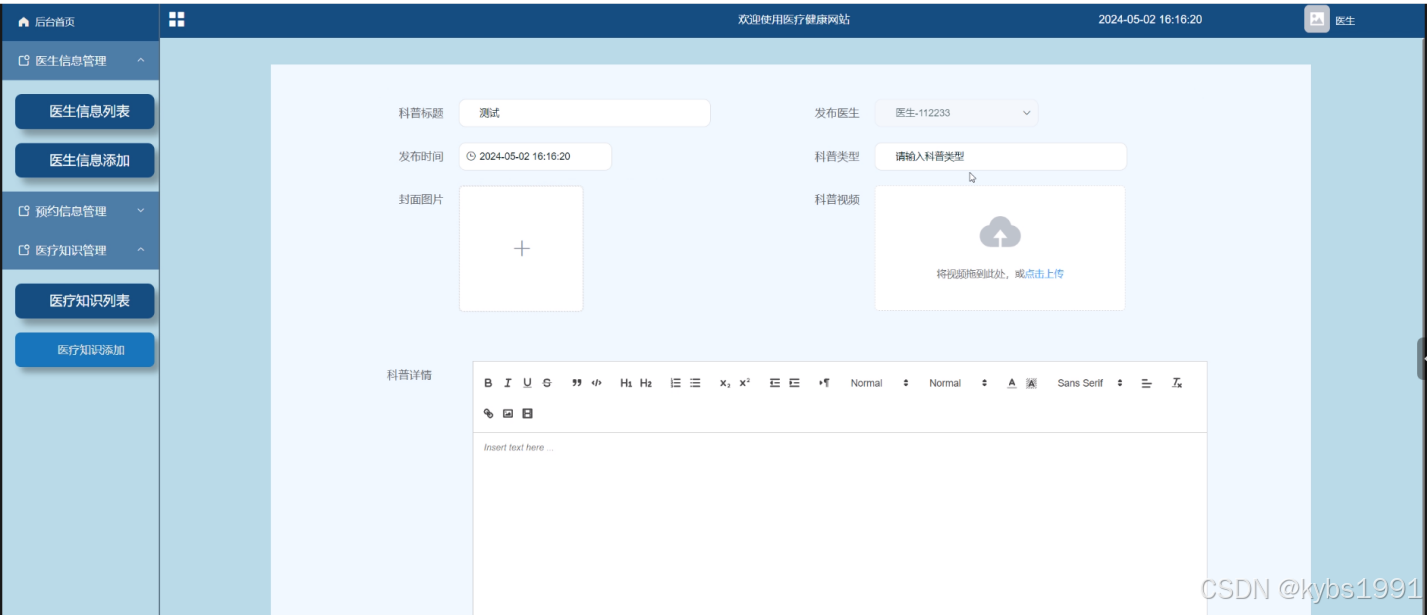
Task: Apply superscript formatting
Action: click(745, 383)
